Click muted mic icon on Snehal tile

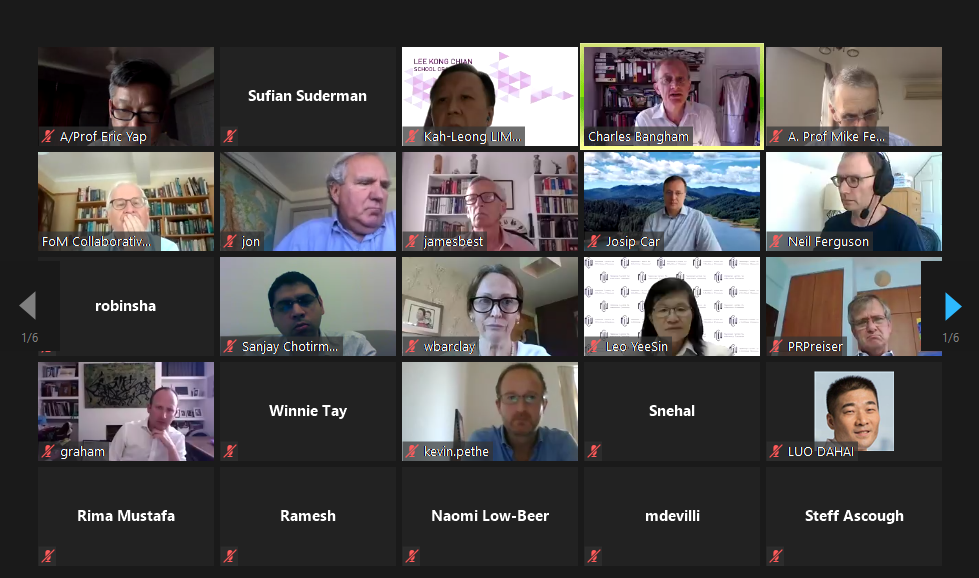pyautogui.click(x=594, y=451)
